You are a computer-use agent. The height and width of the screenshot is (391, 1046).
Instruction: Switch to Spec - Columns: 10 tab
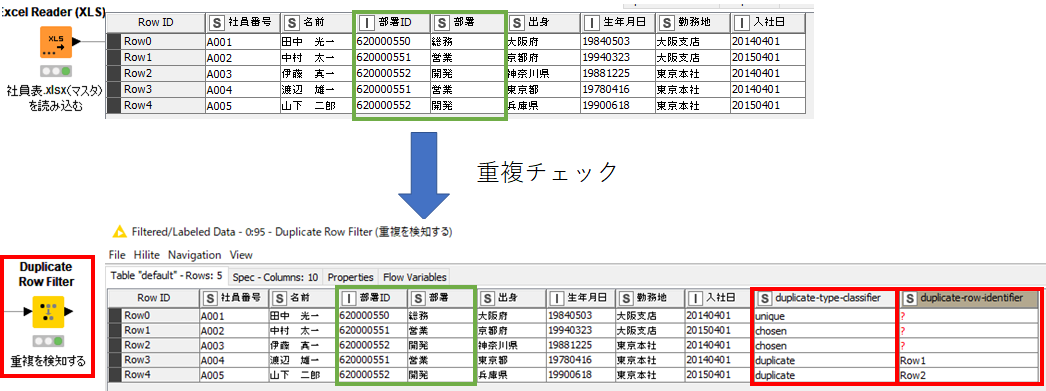(x=275, y=276)
